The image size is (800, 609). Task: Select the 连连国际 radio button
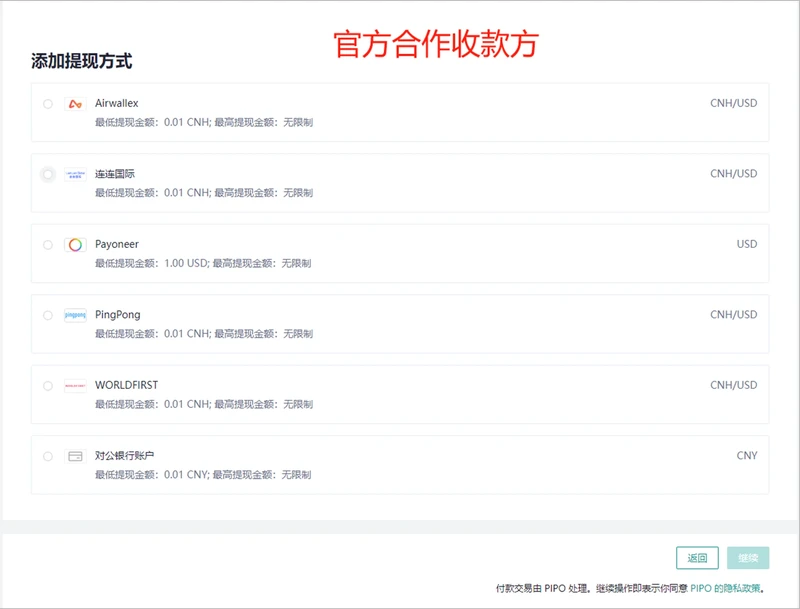pyautogui.click(x=48, y=174)
